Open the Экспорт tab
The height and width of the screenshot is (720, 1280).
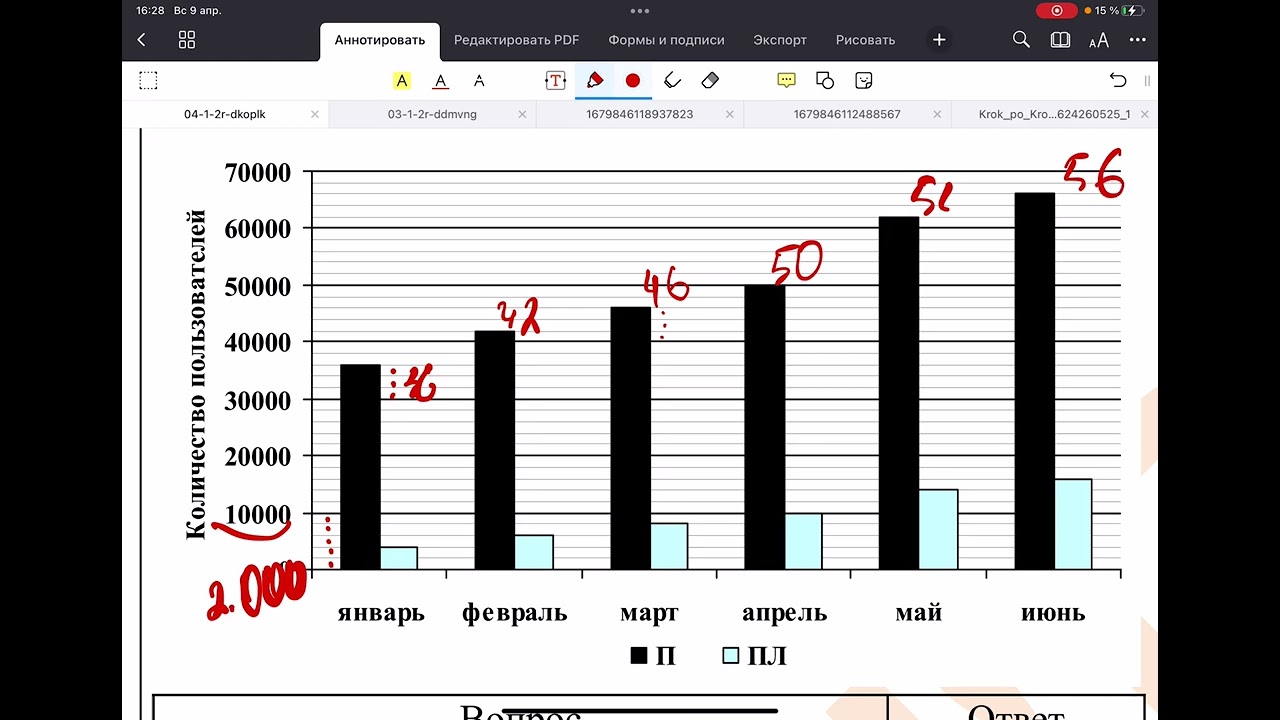point(780,40)
